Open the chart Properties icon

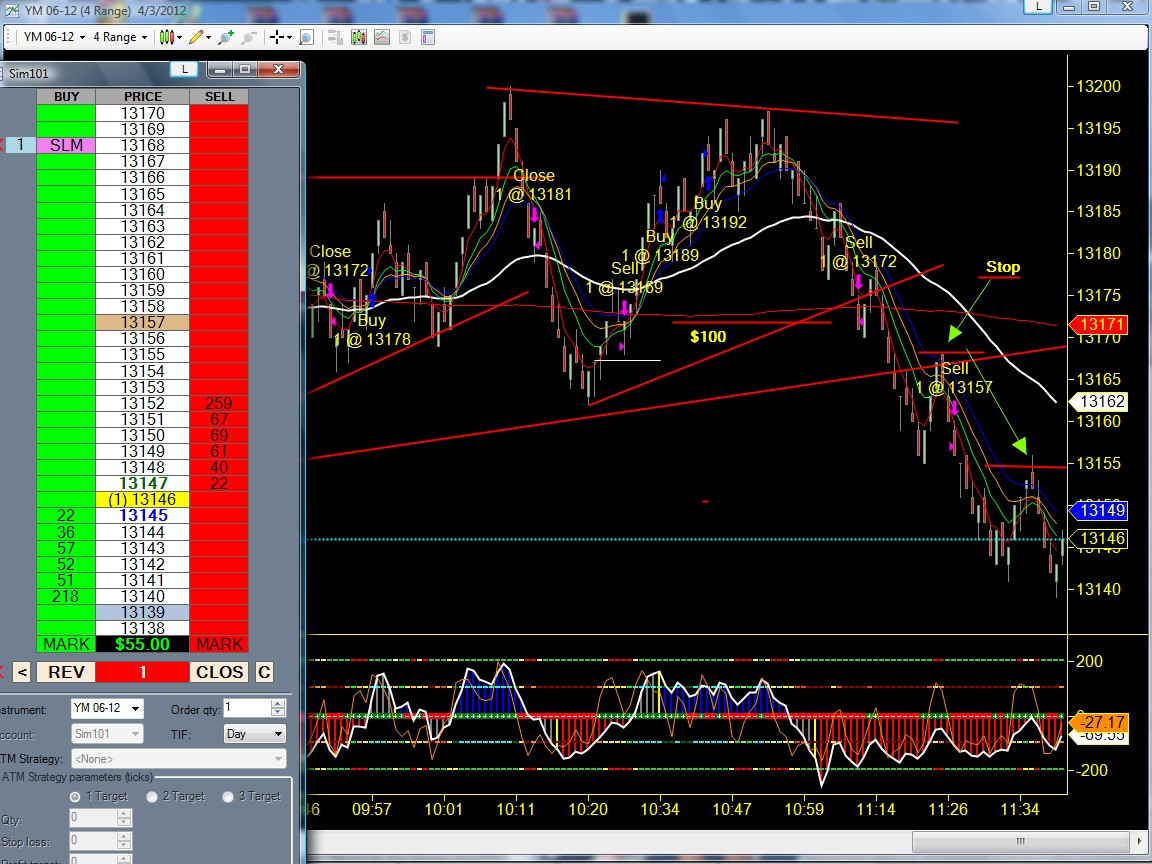[x=428, y=37]
